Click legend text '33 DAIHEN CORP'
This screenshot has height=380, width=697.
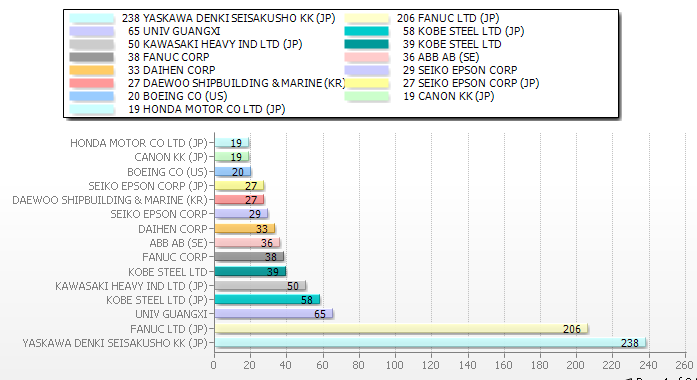(x=172, y=70)
